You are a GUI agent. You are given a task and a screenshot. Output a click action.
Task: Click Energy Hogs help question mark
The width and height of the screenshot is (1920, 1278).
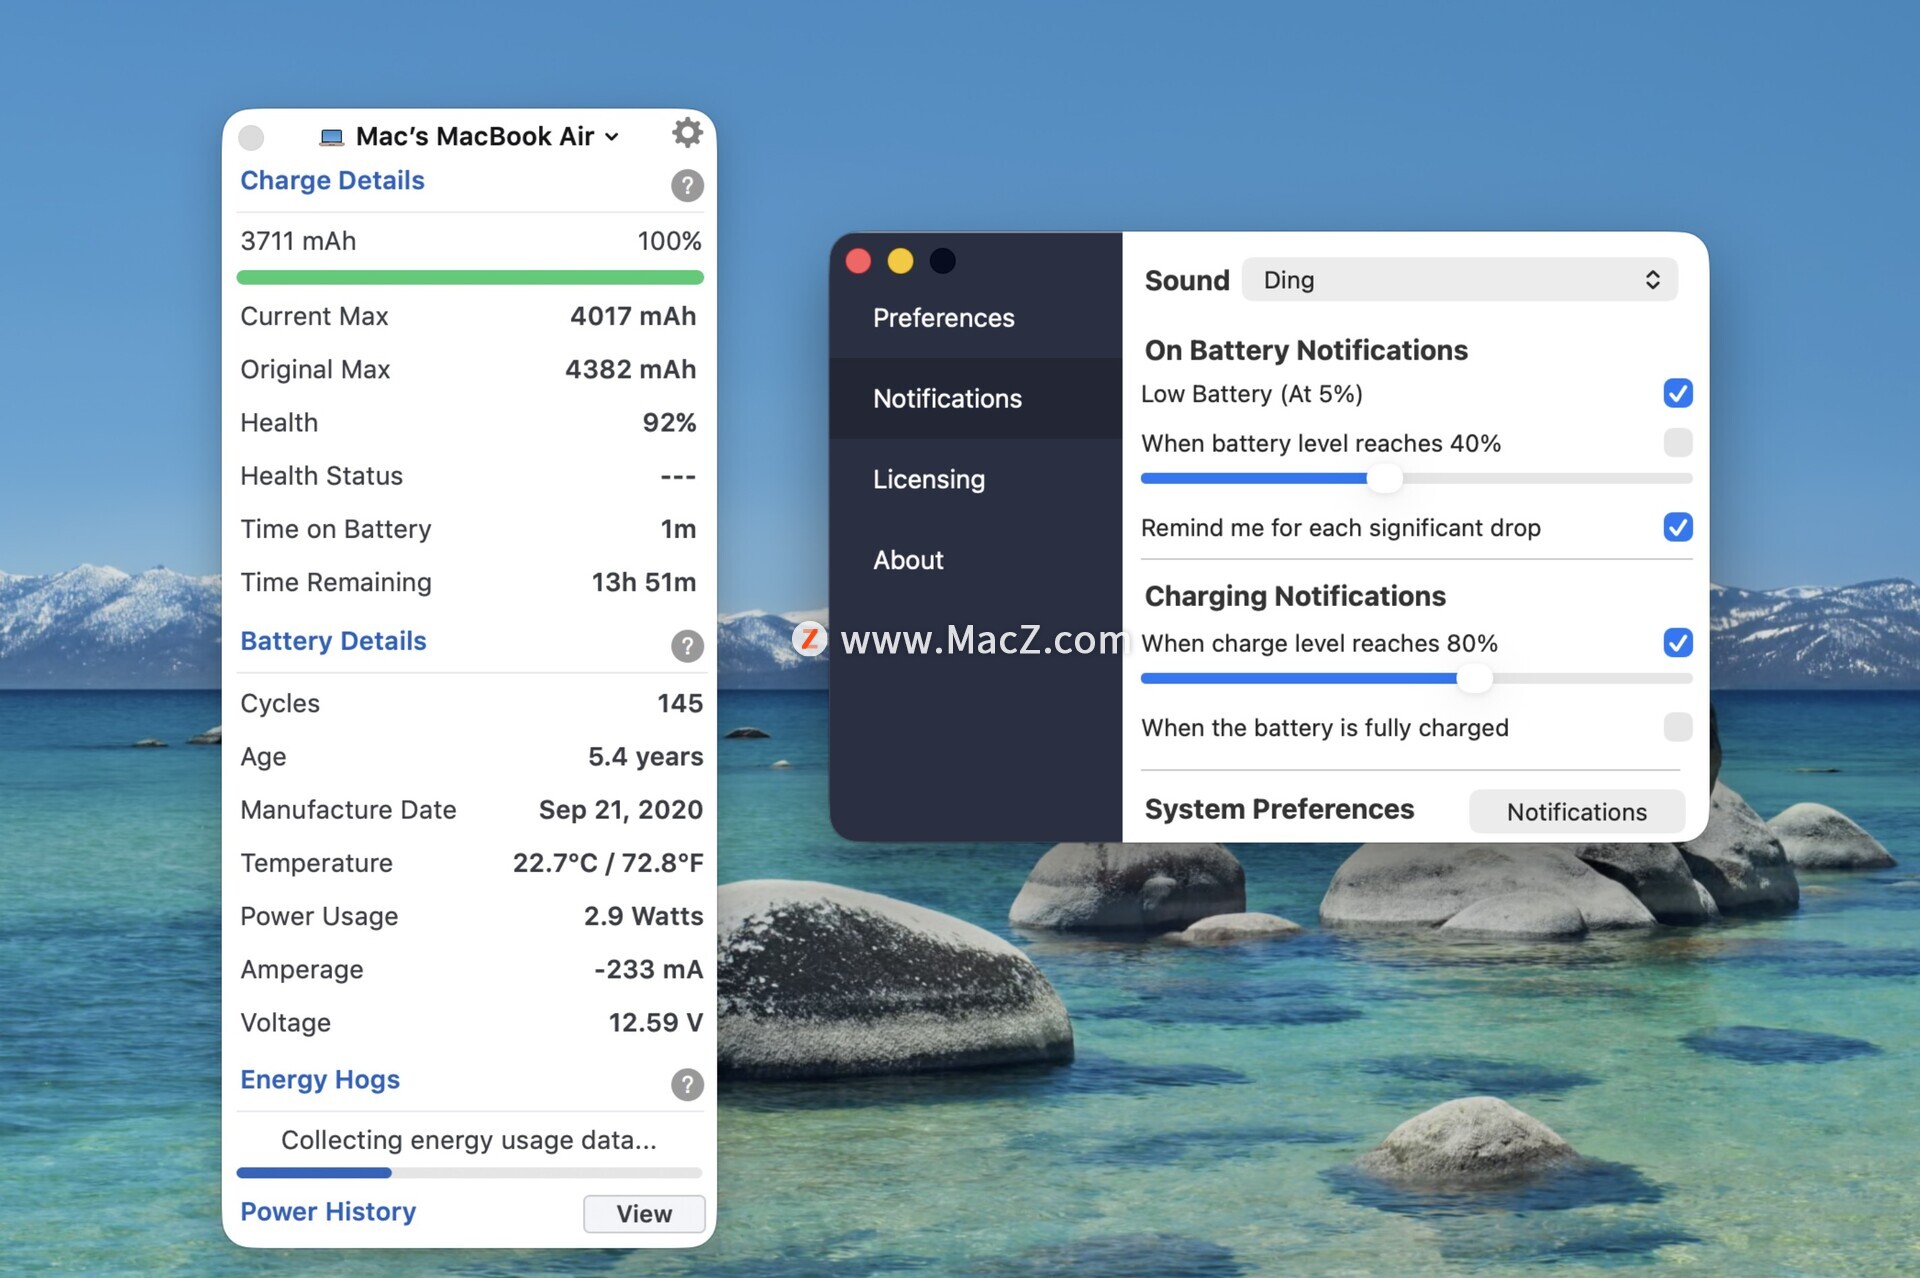coord(687,1084)
